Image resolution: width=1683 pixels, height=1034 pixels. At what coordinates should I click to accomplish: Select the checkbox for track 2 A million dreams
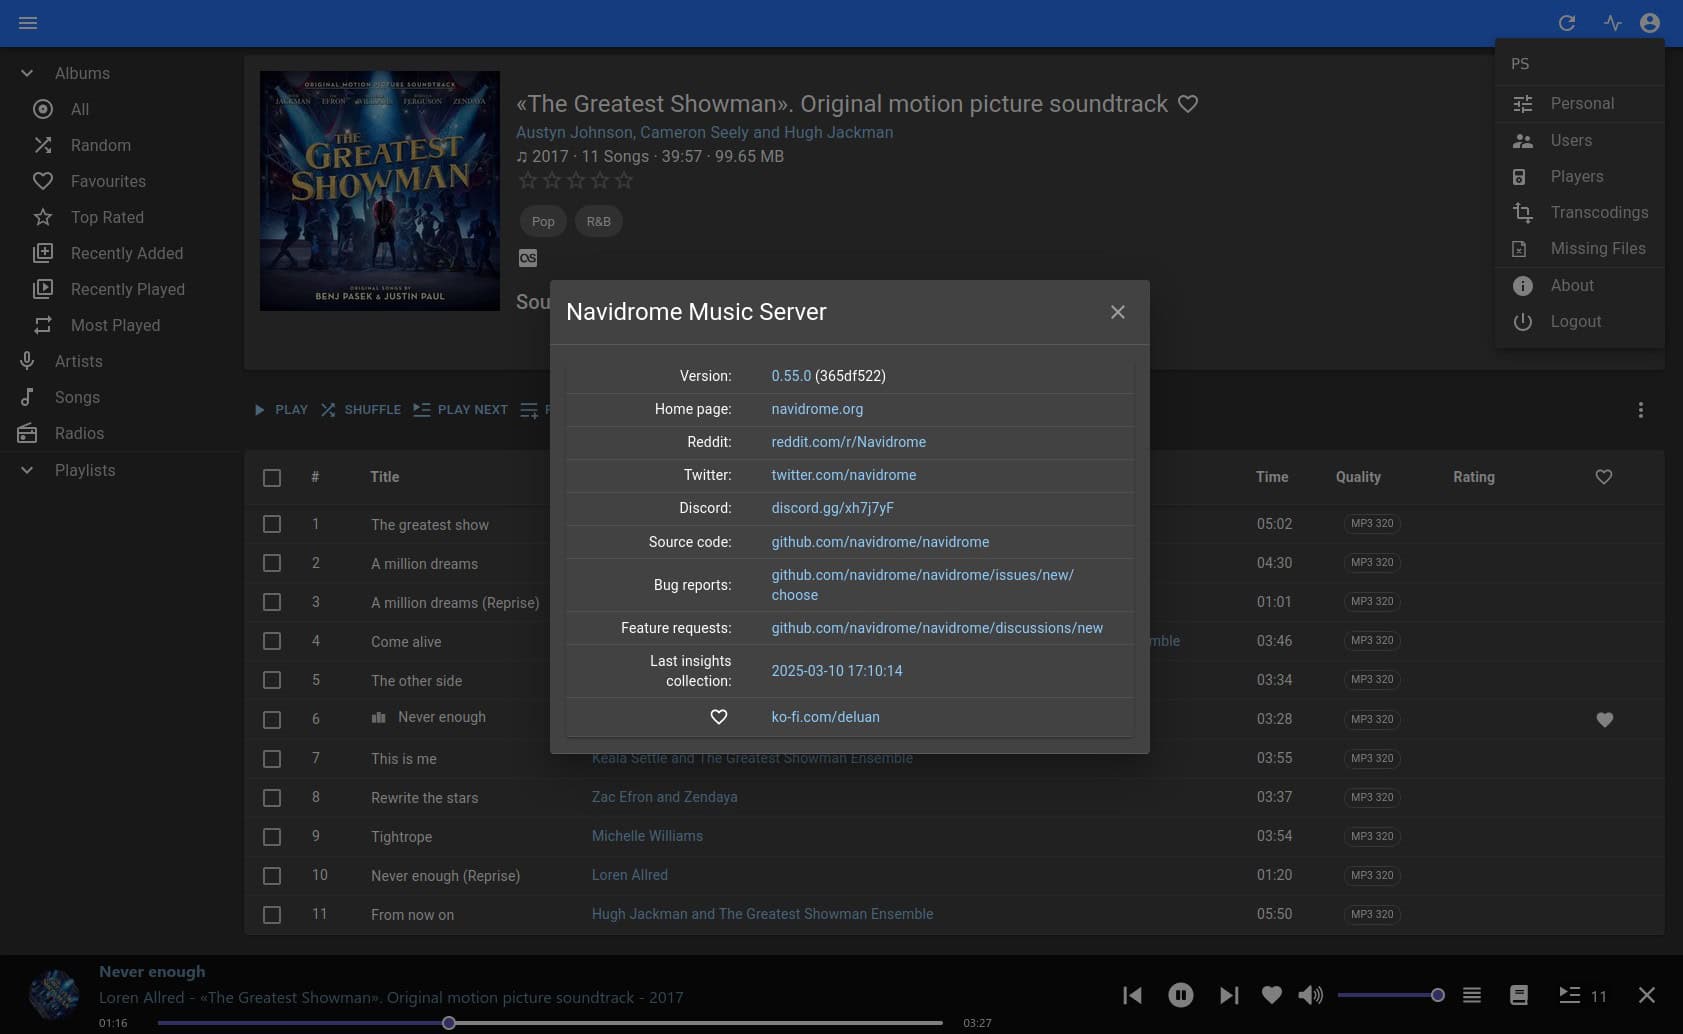tap(272, 563)
